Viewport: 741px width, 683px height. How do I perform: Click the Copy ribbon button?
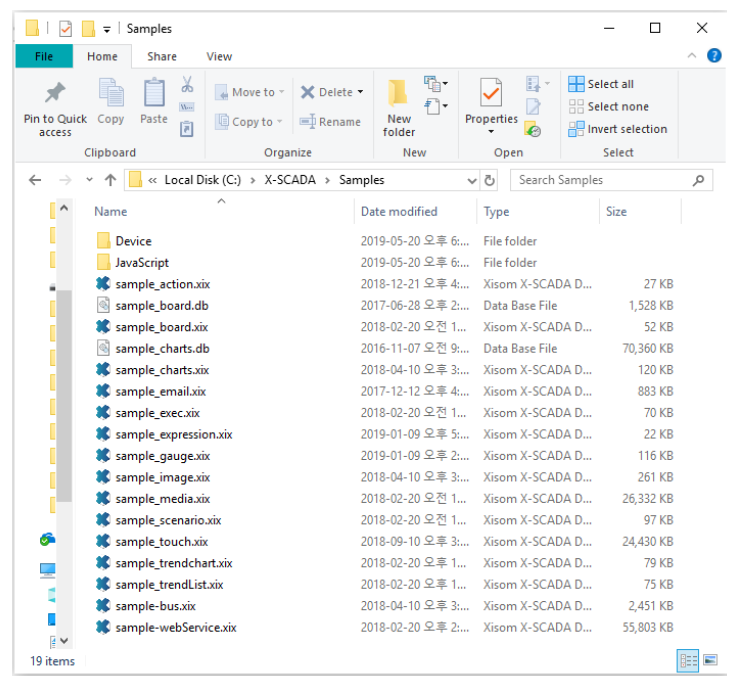111,102
